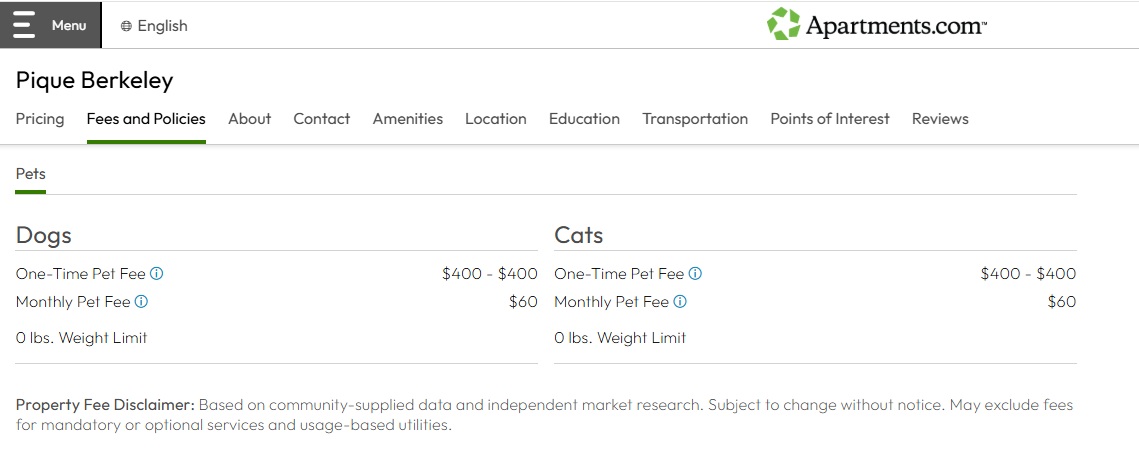The width and height of the screenshot is (1139, 451).
Task: Open the Reviews tab
Action: tap(939, 119)
